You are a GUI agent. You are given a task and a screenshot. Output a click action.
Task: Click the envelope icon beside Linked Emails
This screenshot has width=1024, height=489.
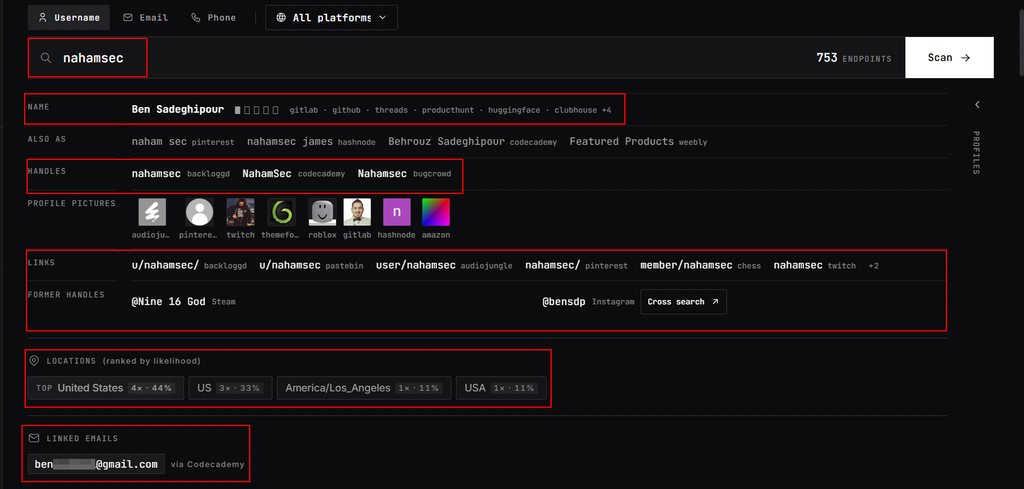pos(34,438)
